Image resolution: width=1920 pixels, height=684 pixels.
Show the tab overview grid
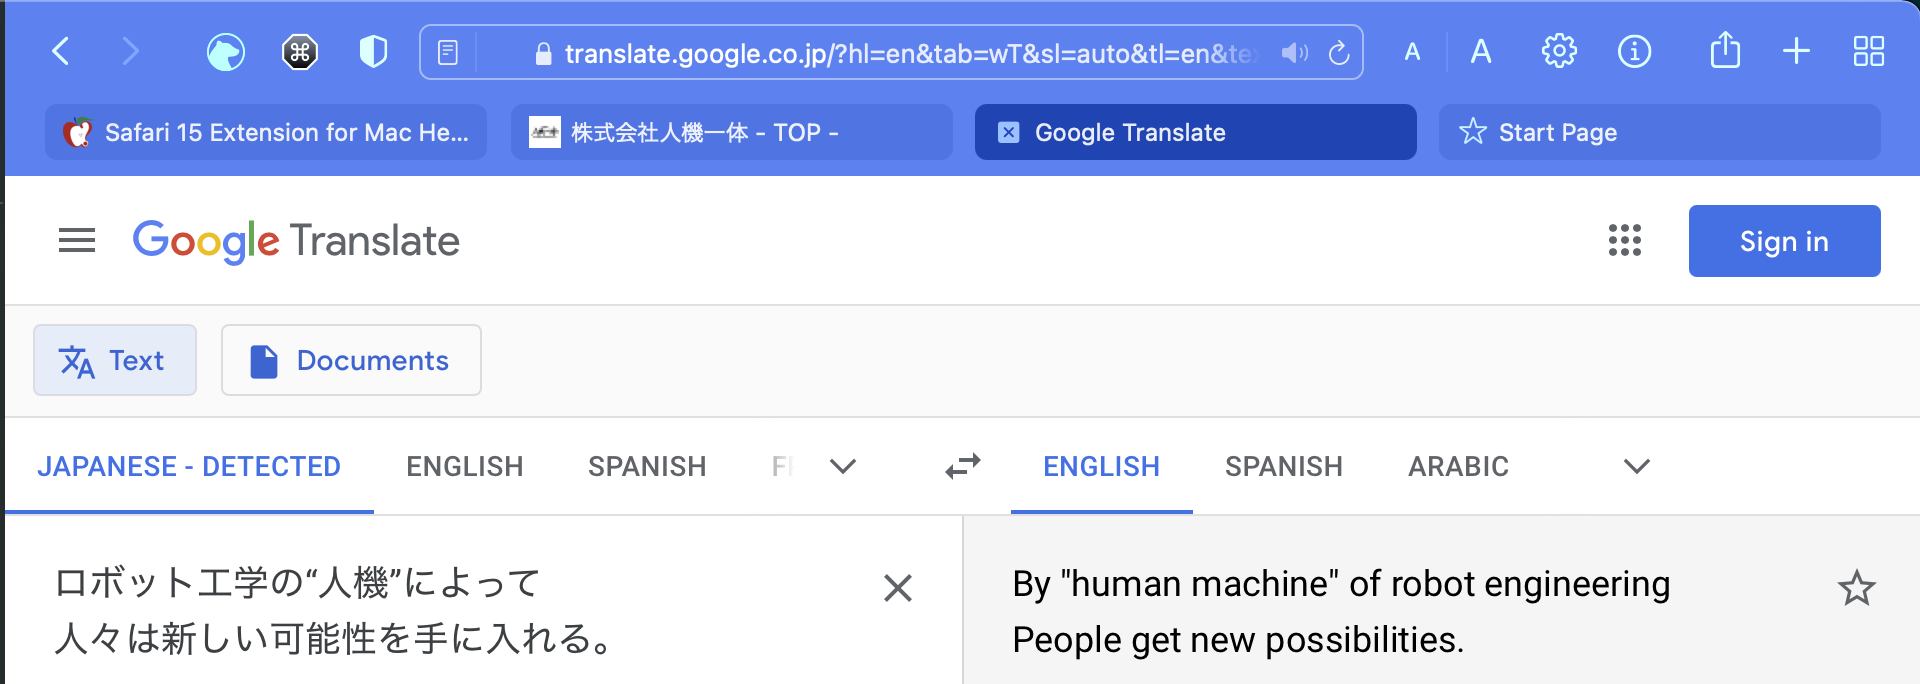tap(1868, 51)
